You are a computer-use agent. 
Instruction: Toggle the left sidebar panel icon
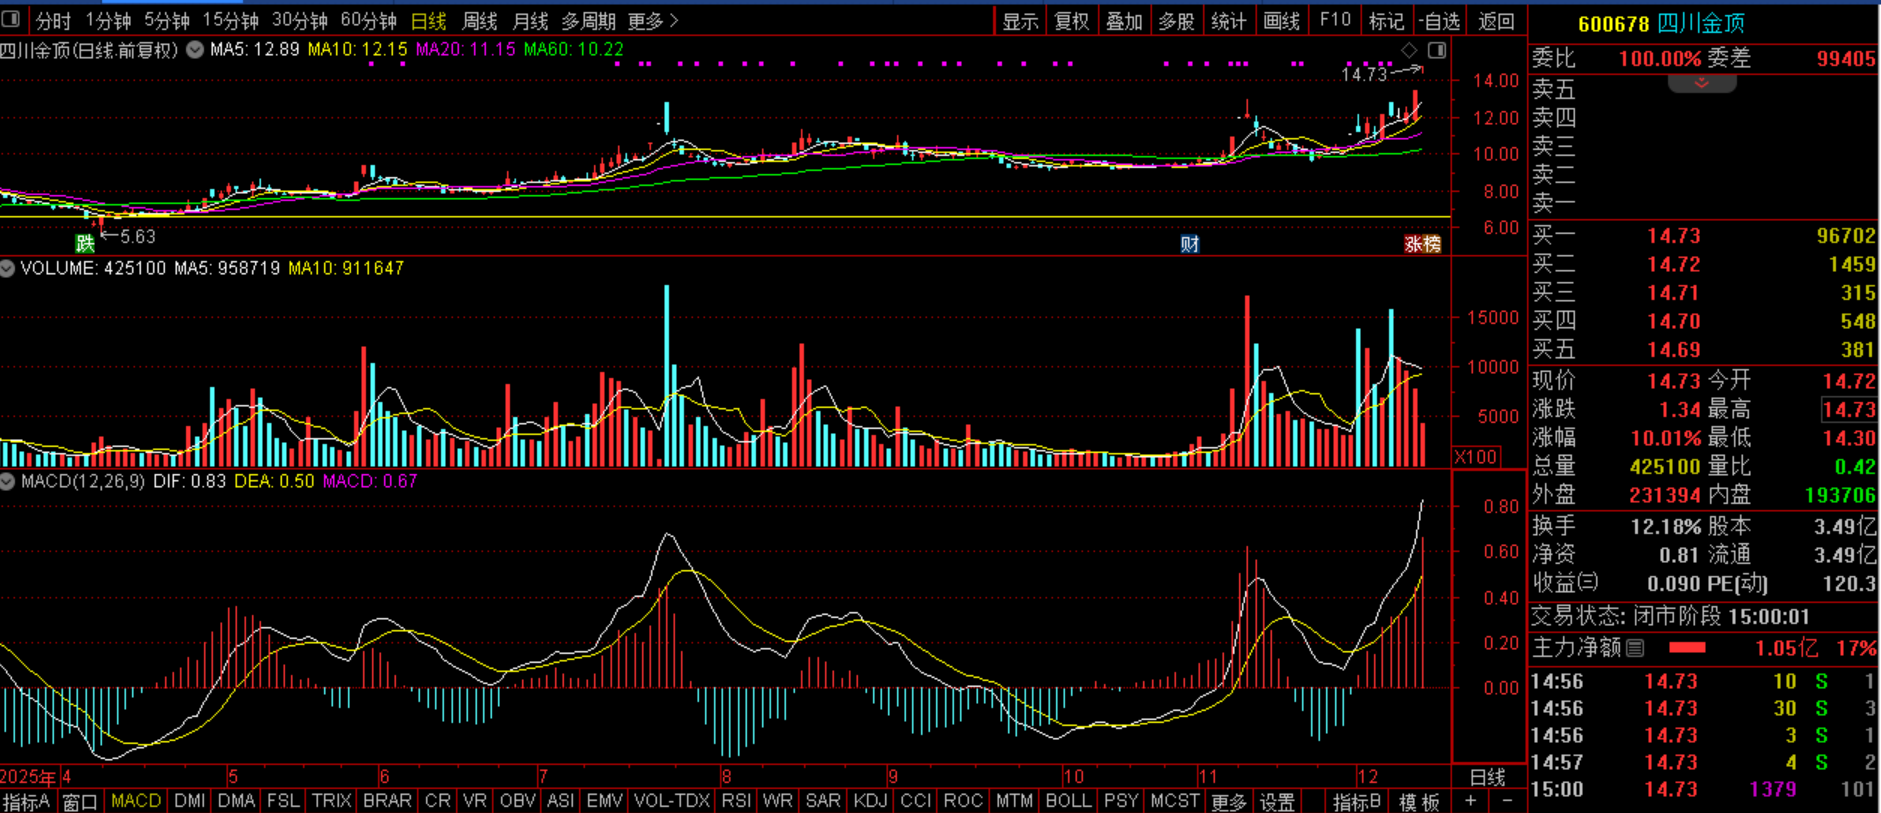coord(11,19)
